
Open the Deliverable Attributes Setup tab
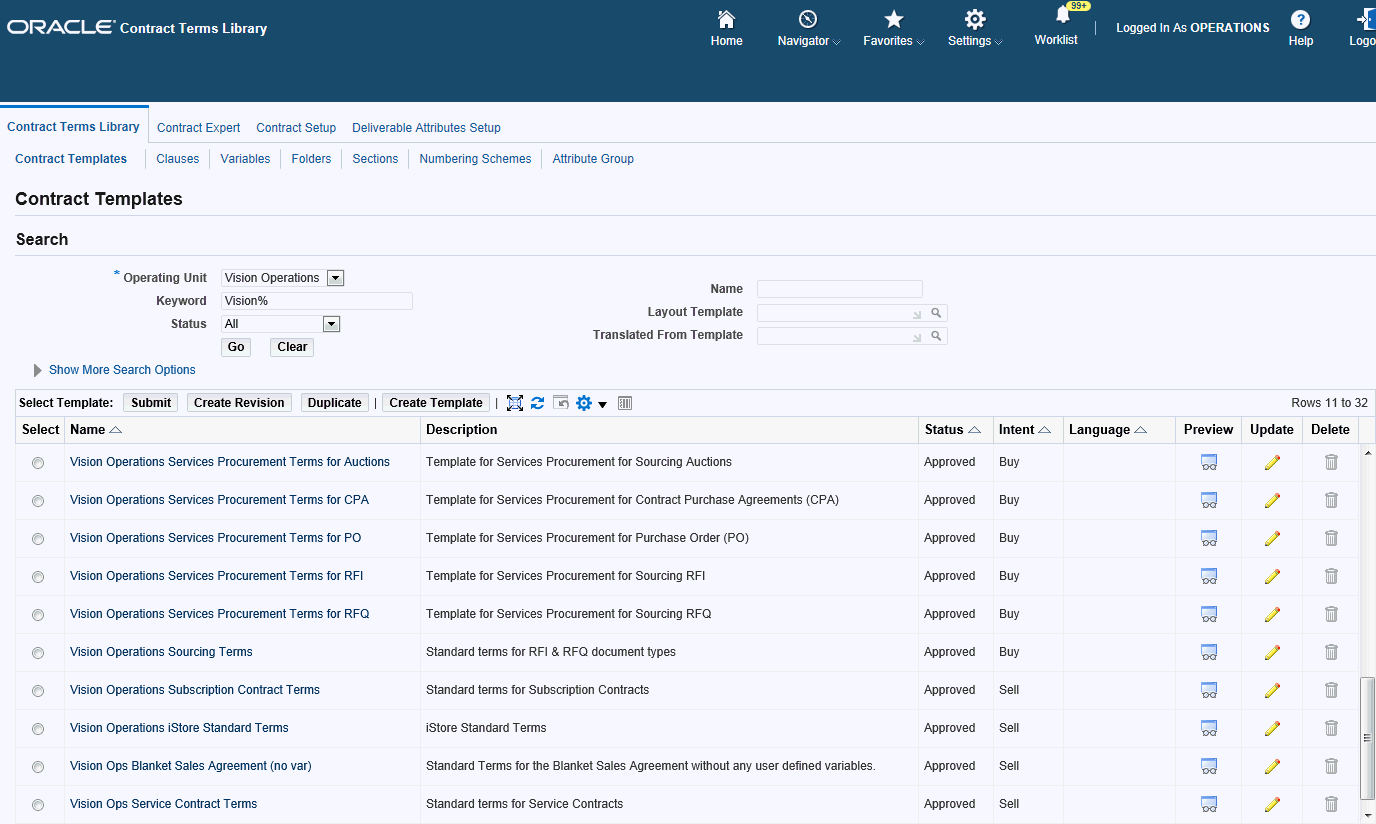(426, 128)
